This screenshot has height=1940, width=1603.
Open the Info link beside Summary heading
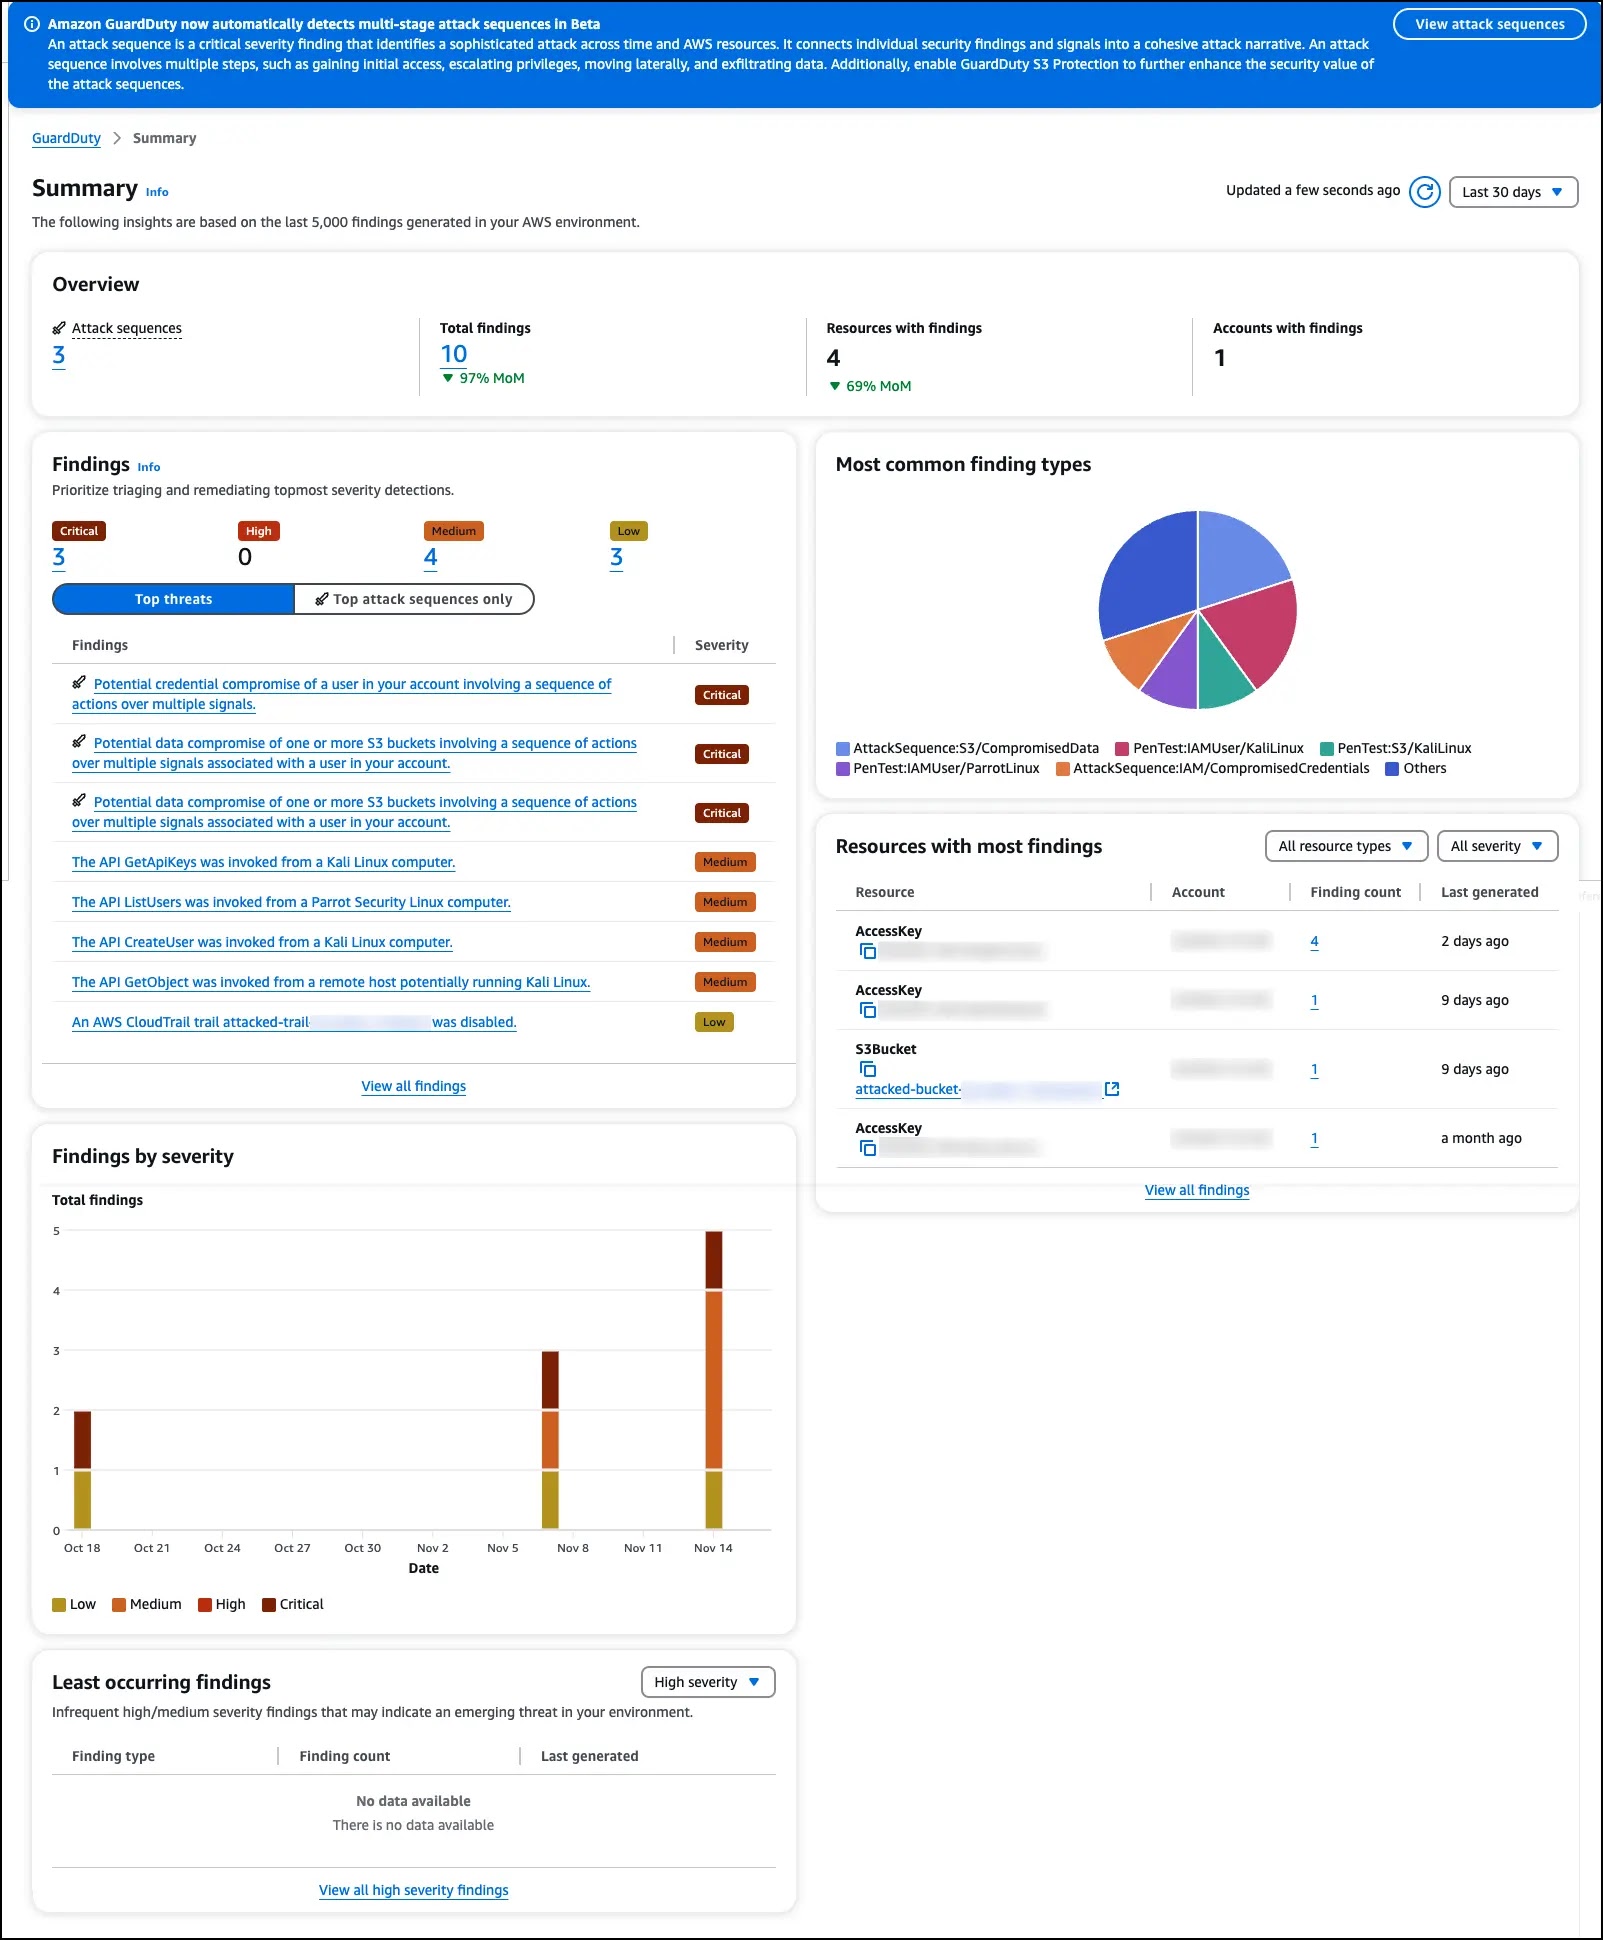pyautogui.click(x=157, y=192)
